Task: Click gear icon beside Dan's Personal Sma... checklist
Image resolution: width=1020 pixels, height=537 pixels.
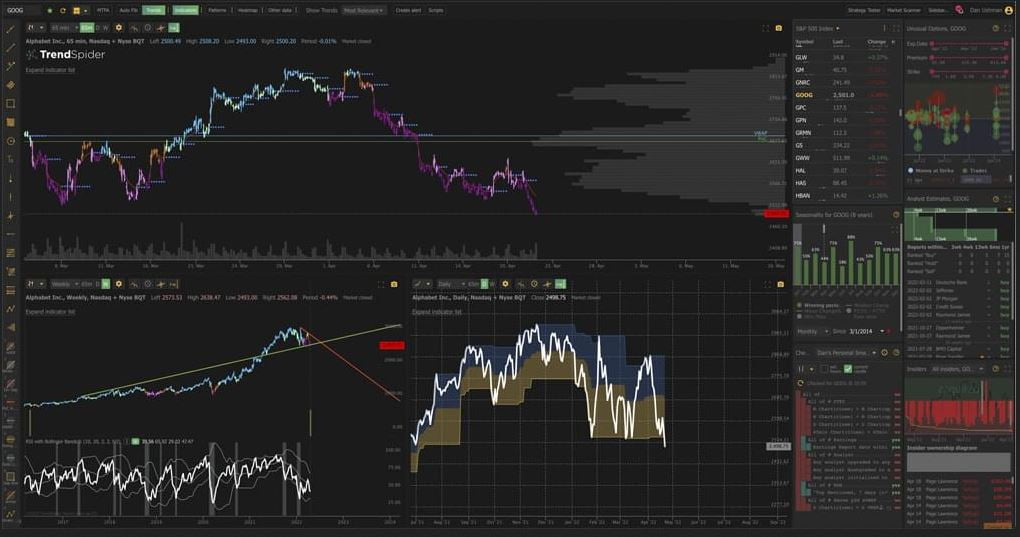Action: click(x=884, y=352)
